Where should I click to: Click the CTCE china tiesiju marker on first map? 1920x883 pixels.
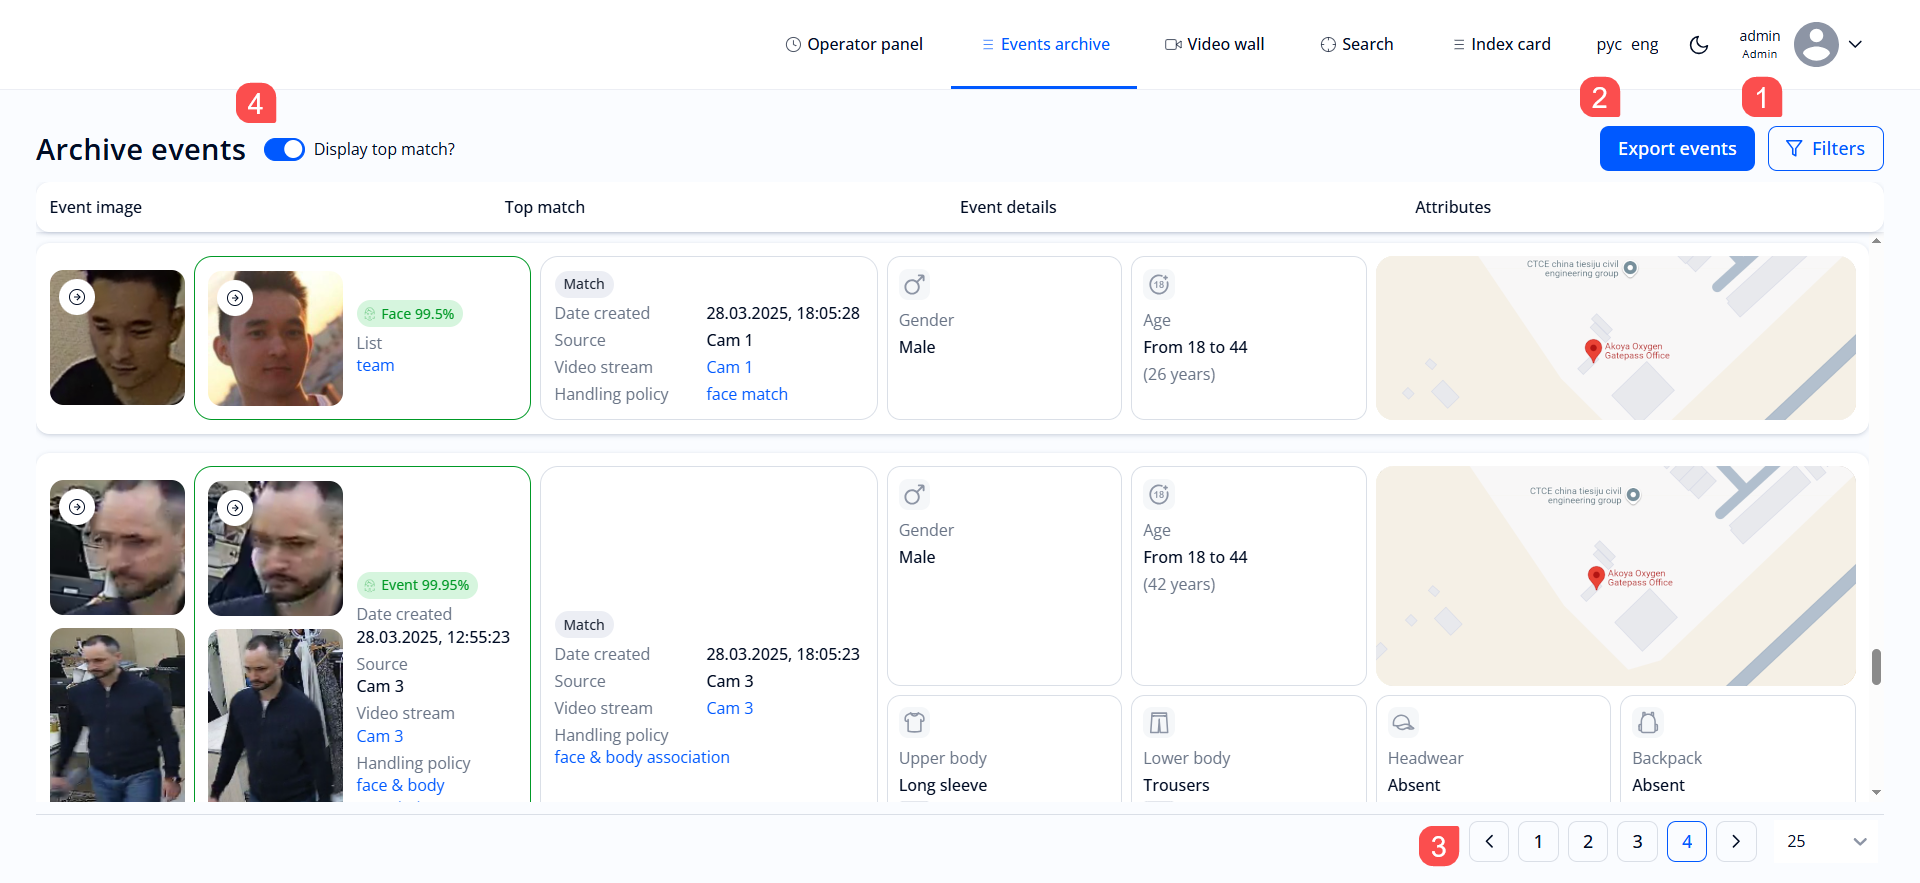1631,268
